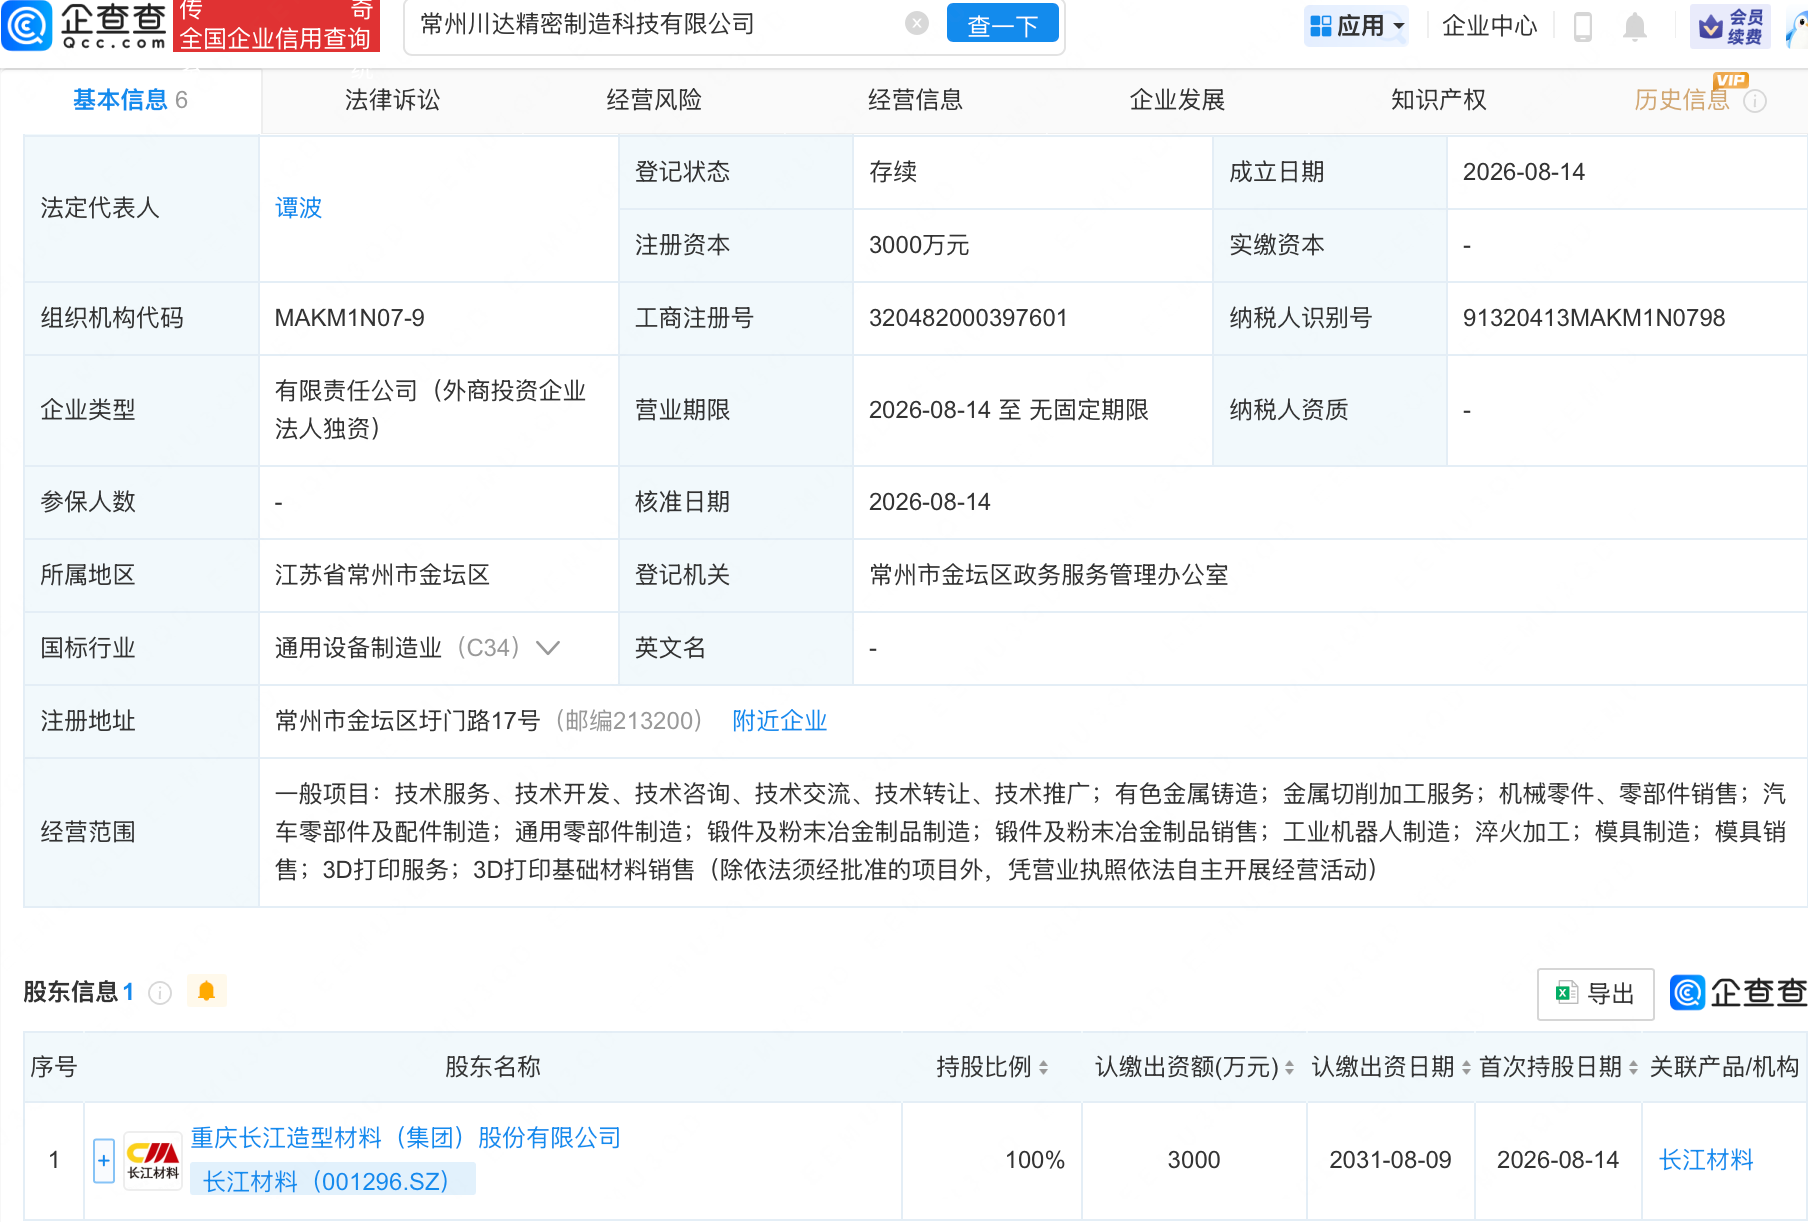Click stock tag 长江材料 (001296.SZ)
This screenshot has width=1808, height=1222.
coord(333,1181)
